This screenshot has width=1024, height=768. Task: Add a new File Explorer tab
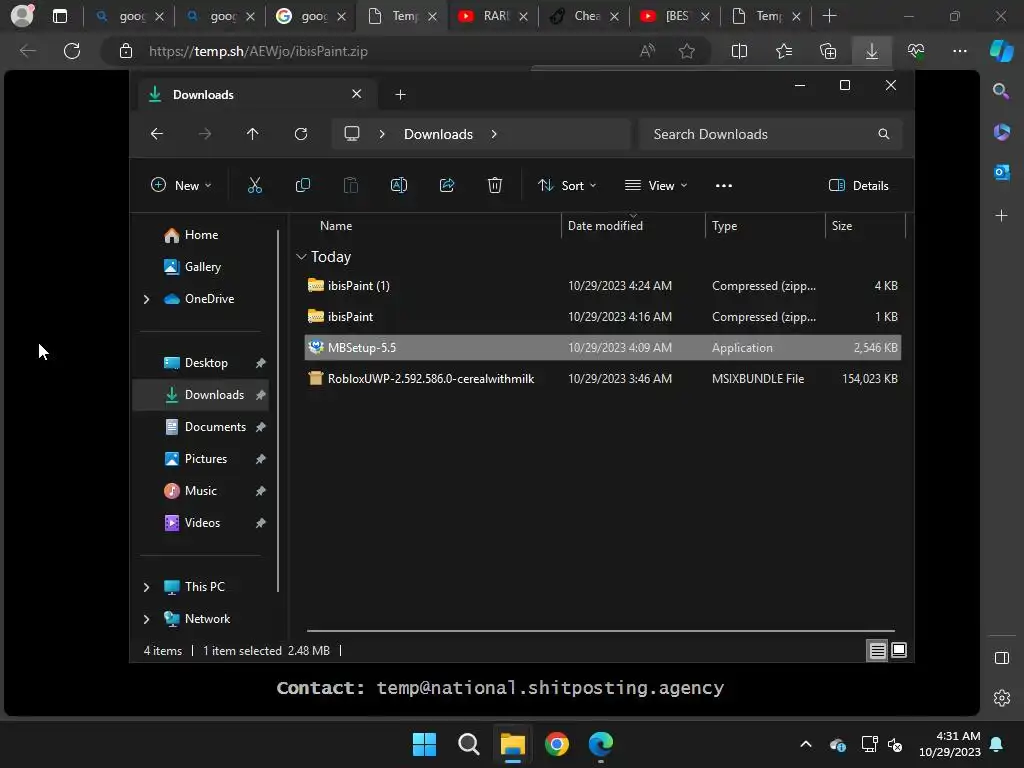pyautogui.click(x=400, y=95)
